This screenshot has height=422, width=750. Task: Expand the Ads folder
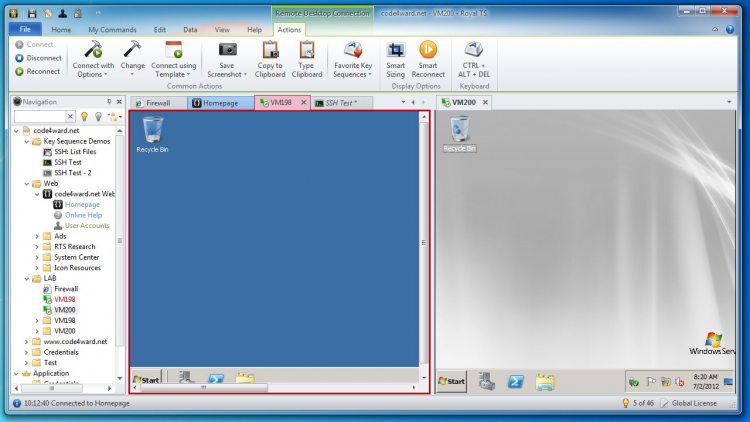[x=37, y=236]
